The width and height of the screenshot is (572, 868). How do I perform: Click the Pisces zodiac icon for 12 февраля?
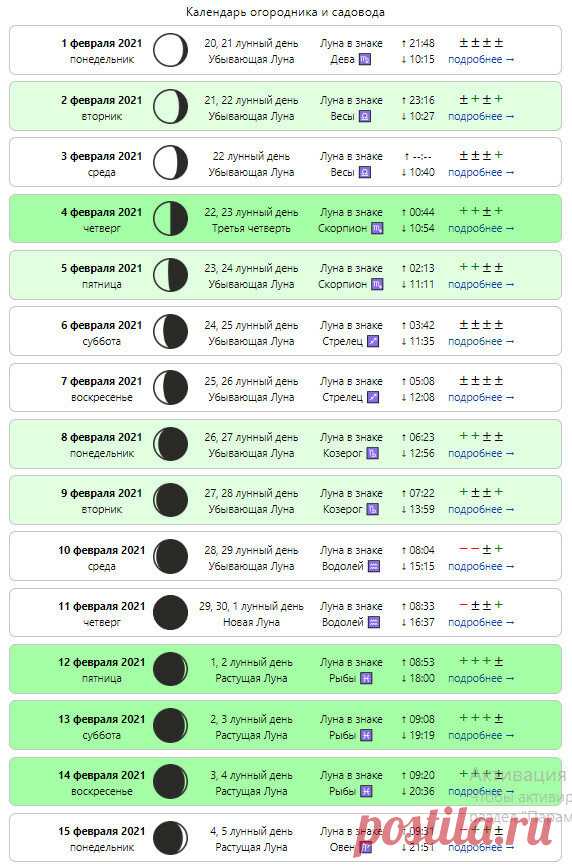click(366, 679)
